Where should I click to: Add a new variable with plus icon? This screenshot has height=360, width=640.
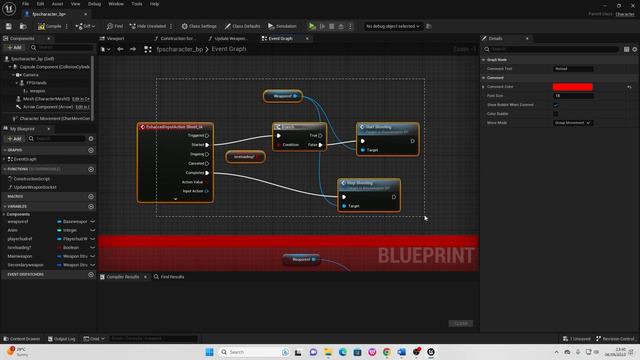pyautogui.click(x=91, y=207)
